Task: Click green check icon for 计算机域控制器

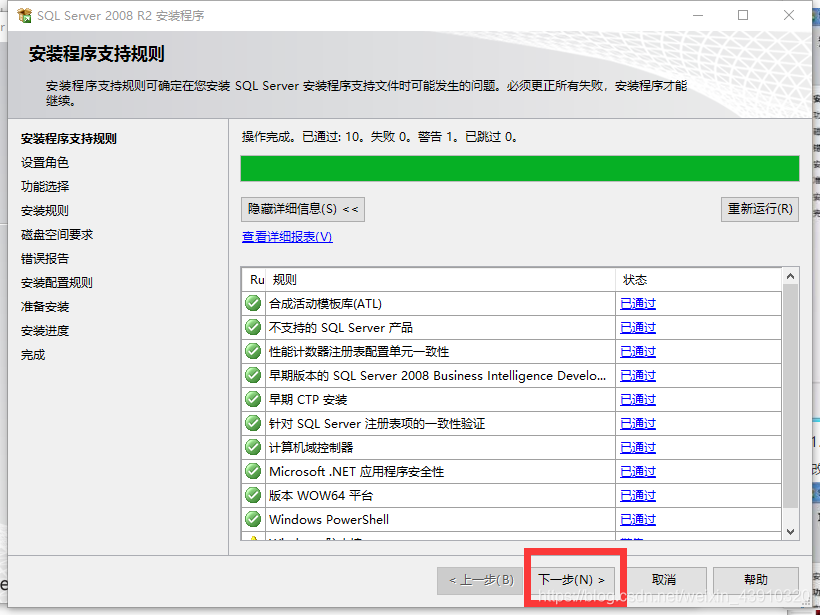Action: [253, 448]
